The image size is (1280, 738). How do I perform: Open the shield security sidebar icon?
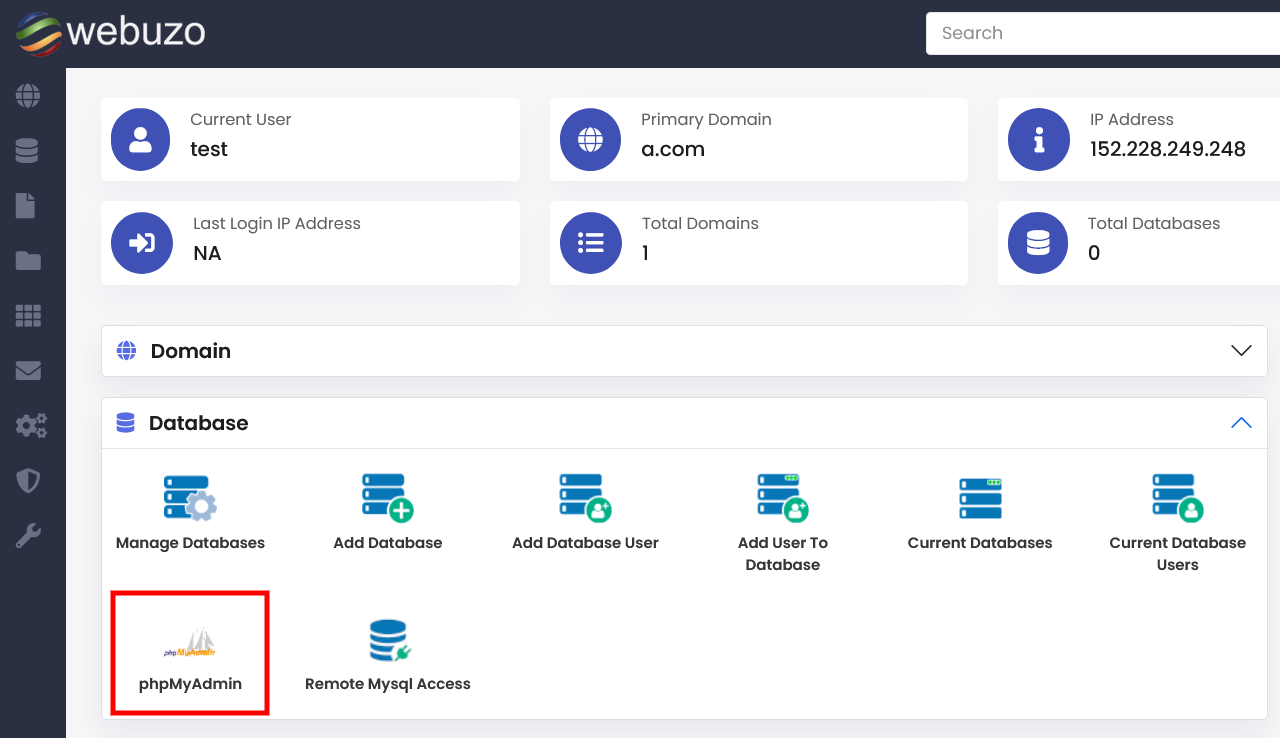point(28,481)
